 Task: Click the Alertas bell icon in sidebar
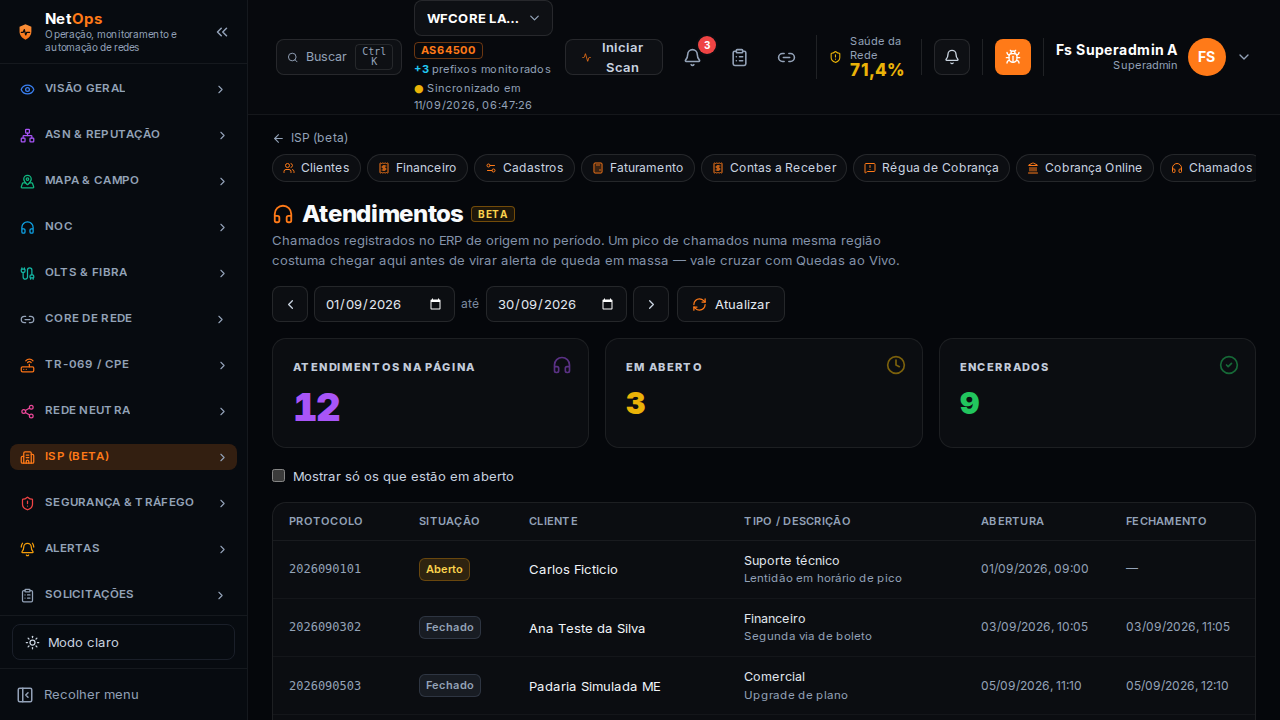coord(27,549)
